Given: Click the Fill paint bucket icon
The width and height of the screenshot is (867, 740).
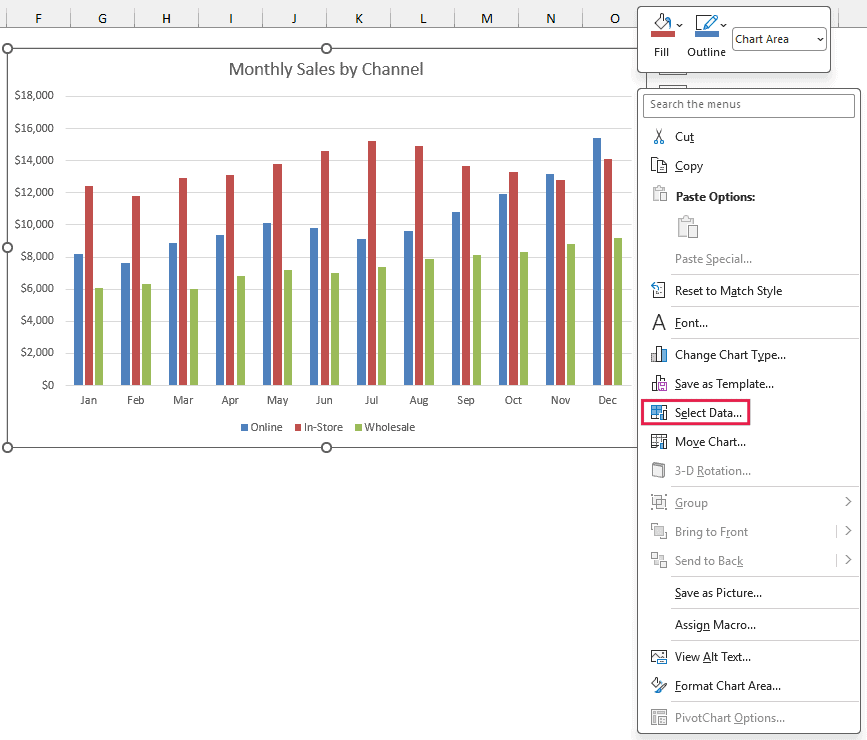Looking at the screenshot, I should (x=662, y=23).
